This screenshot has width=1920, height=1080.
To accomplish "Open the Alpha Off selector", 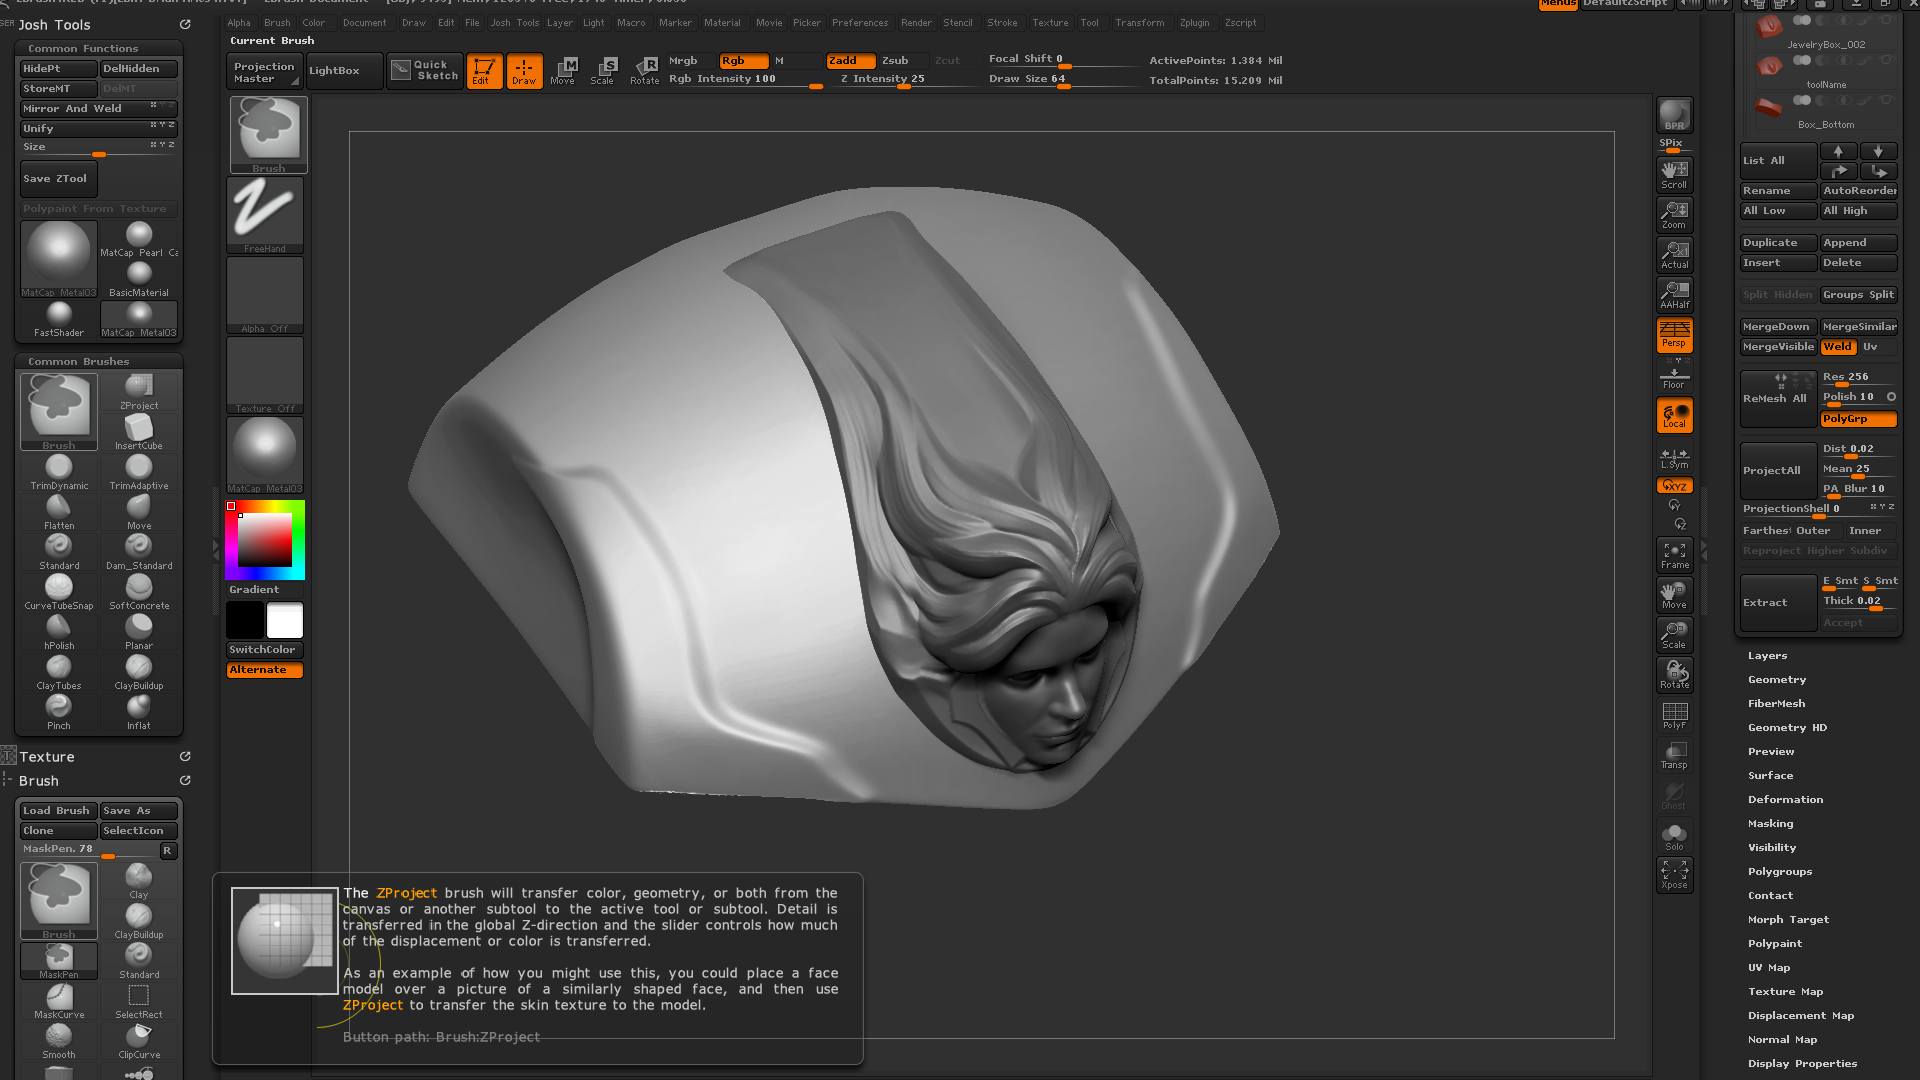I will [x=265, y=295].
